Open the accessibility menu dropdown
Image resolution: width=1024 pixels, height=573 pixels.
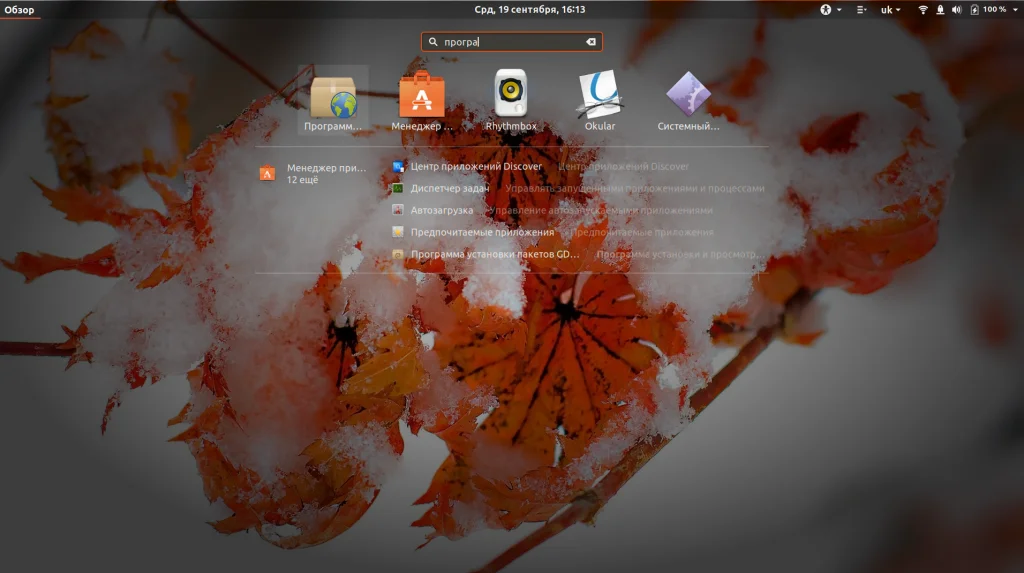click(x=831, y=10)
